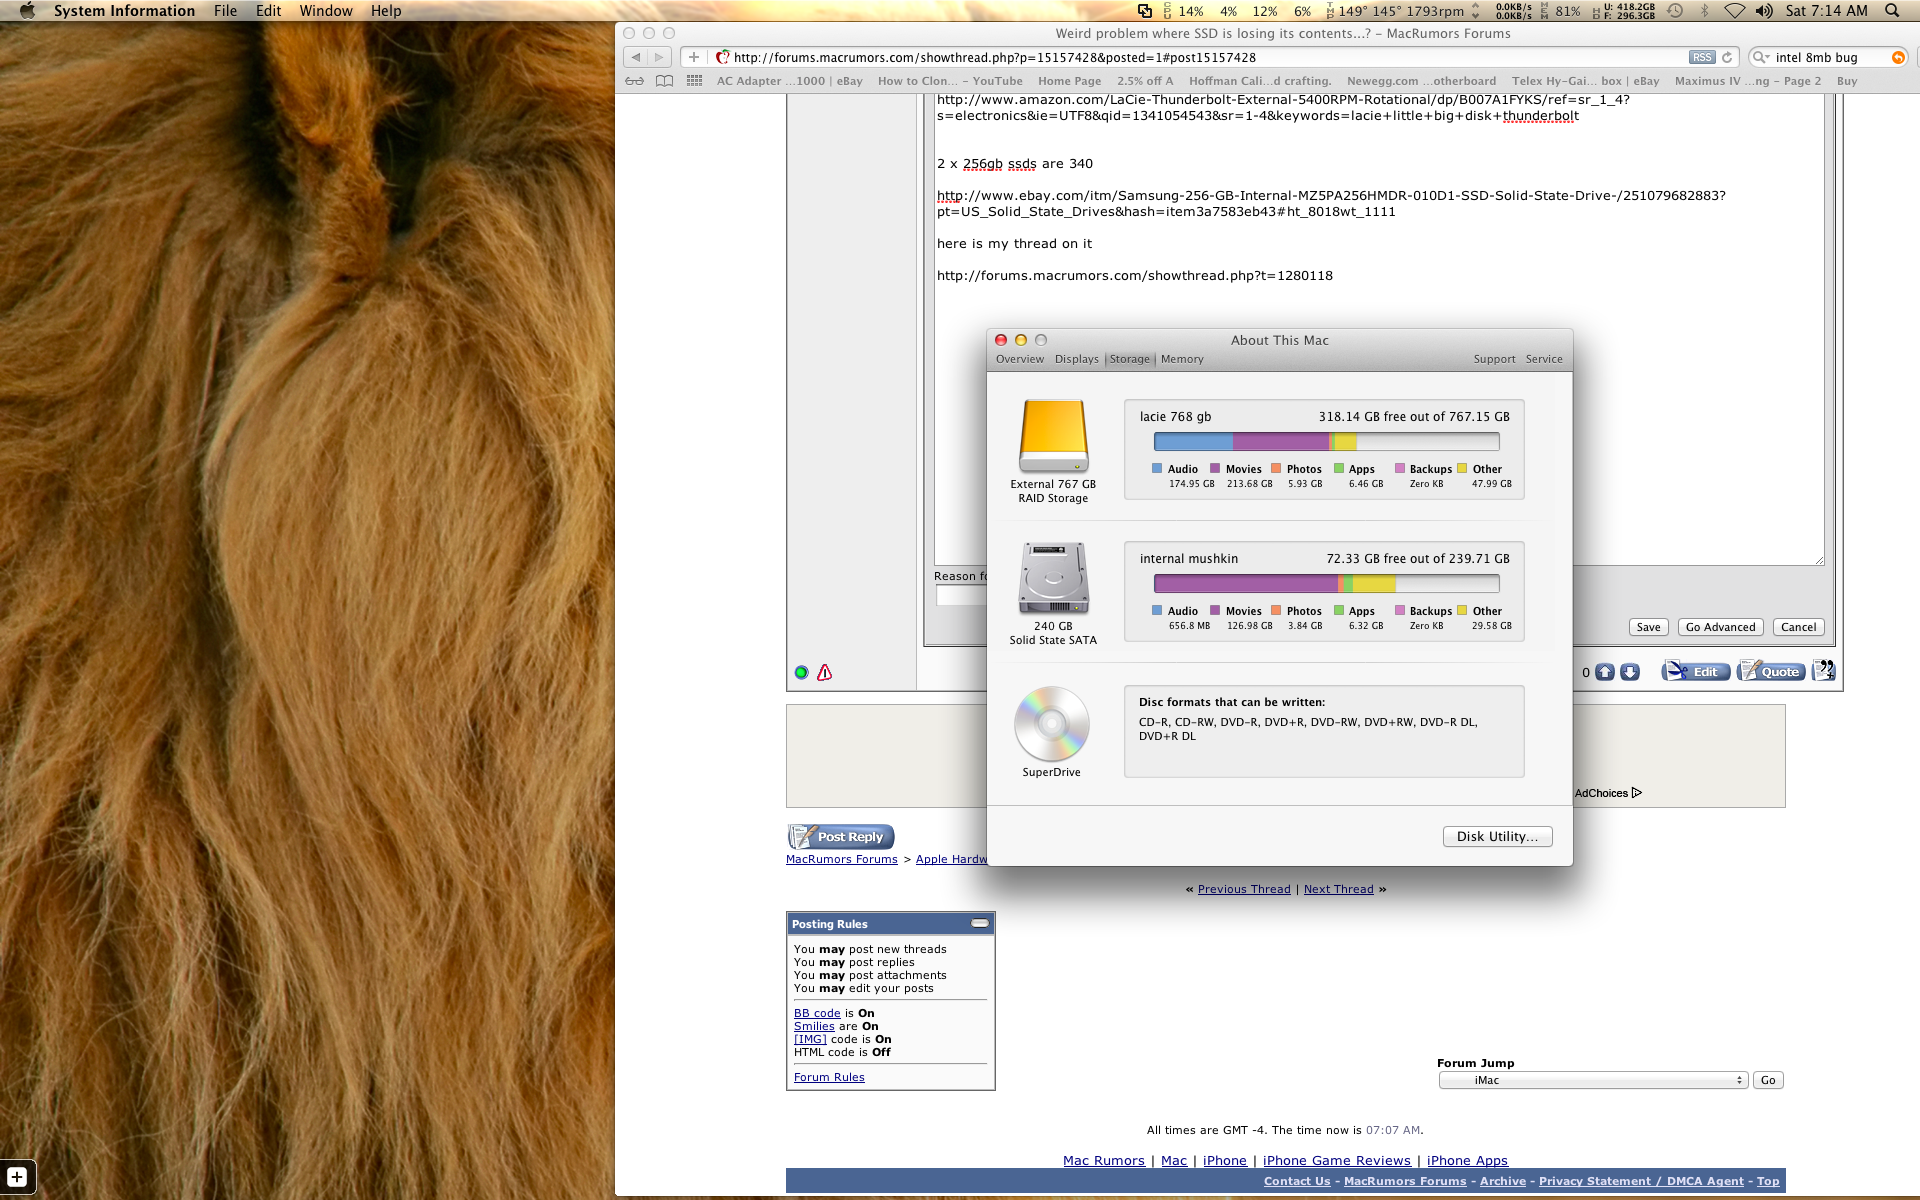The image size is (1920, 1200).
Task: Open Spotlight search magnifier
Action: pyautogui.click(x=1892, y=11)
